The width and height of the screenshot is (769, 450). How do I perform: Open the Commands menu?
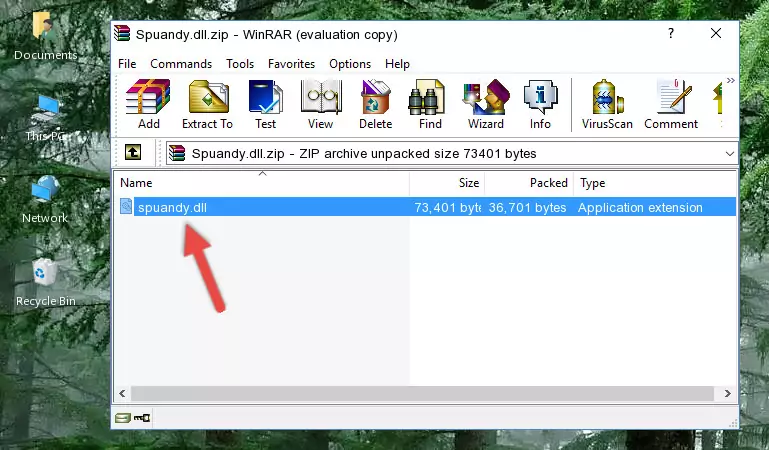coord(181,64)
